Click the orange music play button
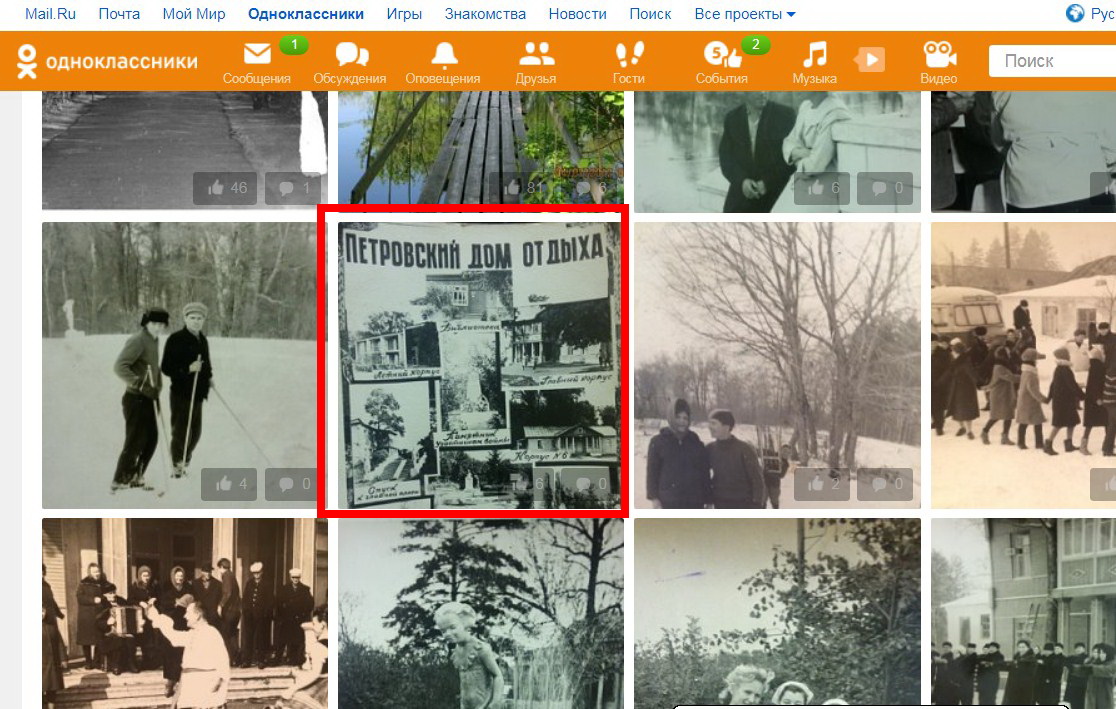 click(870, 60)
